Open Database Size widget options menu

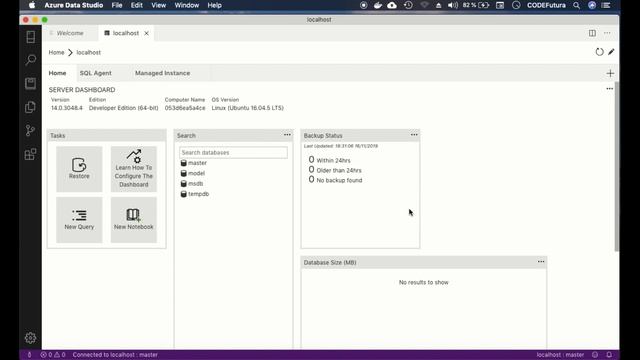click(x=541, y=262)
